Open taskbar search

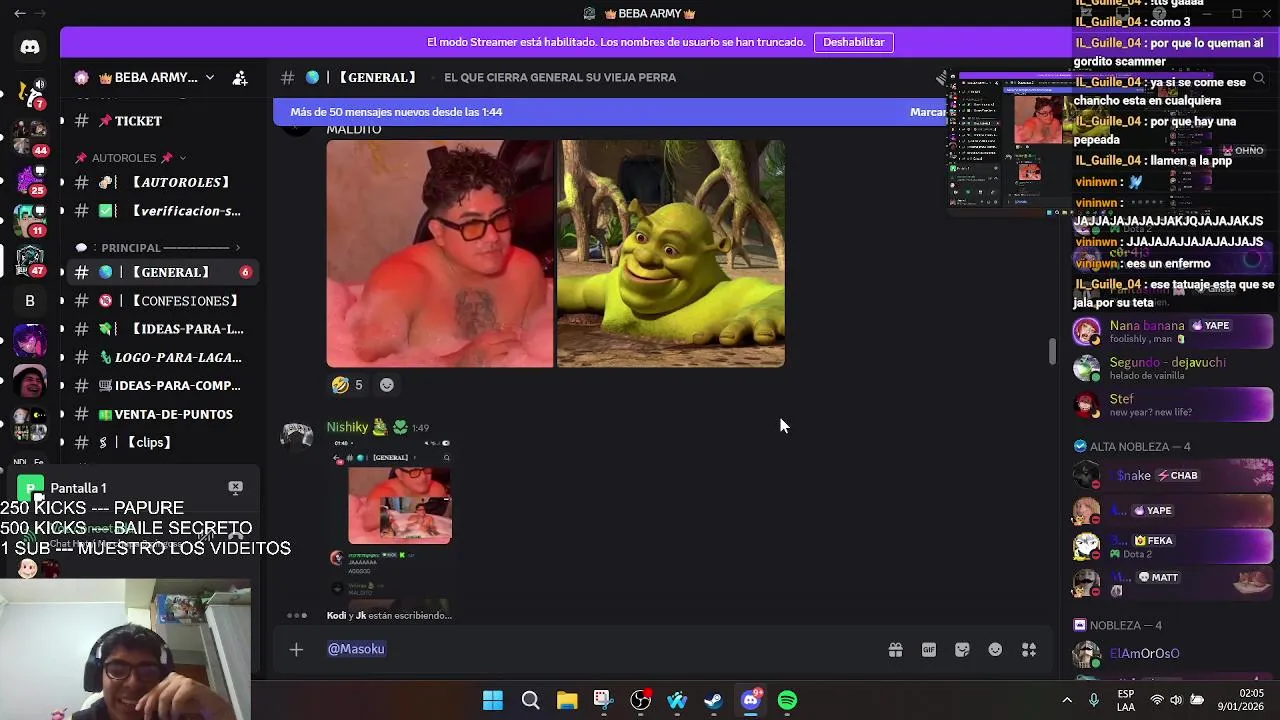[530, 701]
